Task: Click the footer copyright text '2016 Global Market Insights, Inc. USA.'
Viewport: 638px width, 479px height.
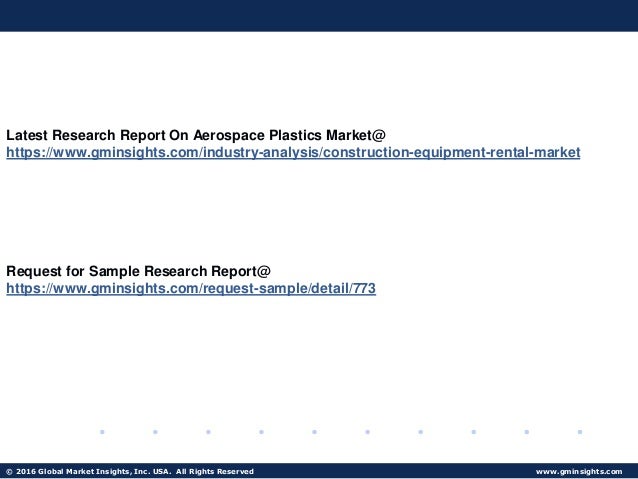Action: coord(93,472)
